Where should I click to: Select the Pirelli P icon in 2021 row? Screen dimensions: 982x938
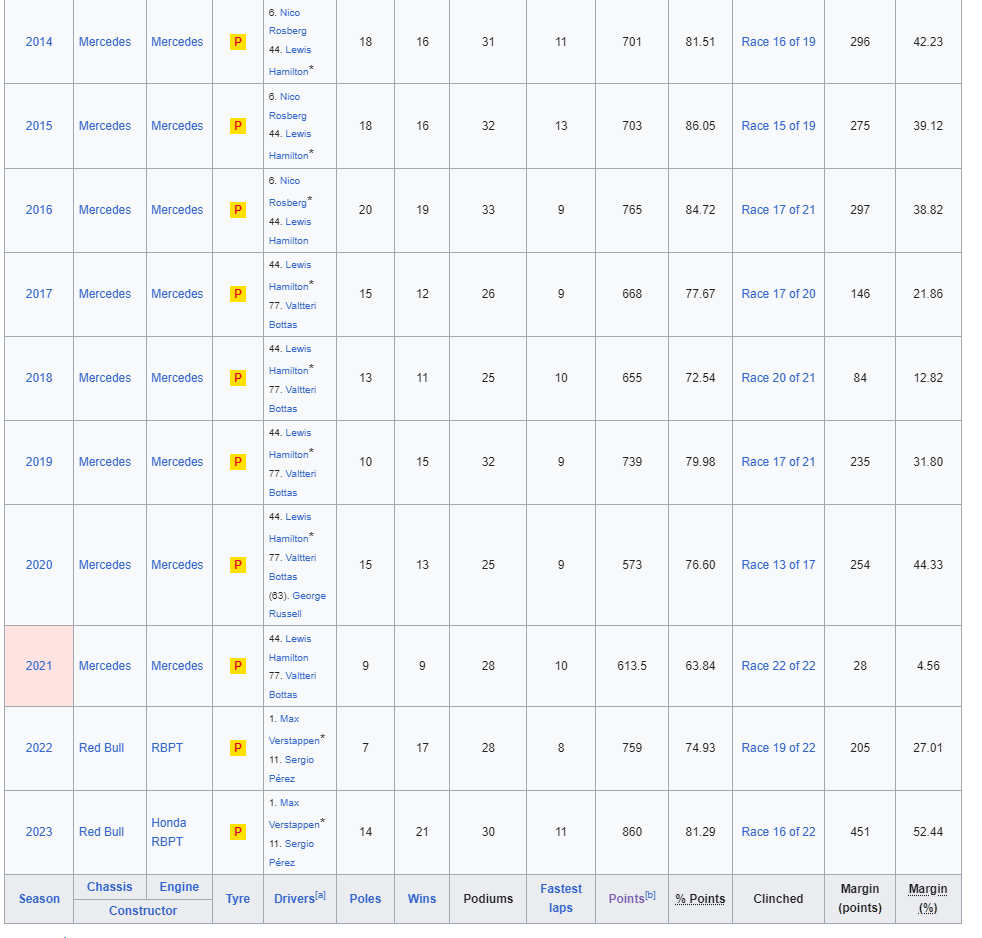pyautogui.click(x=238, y=666)
